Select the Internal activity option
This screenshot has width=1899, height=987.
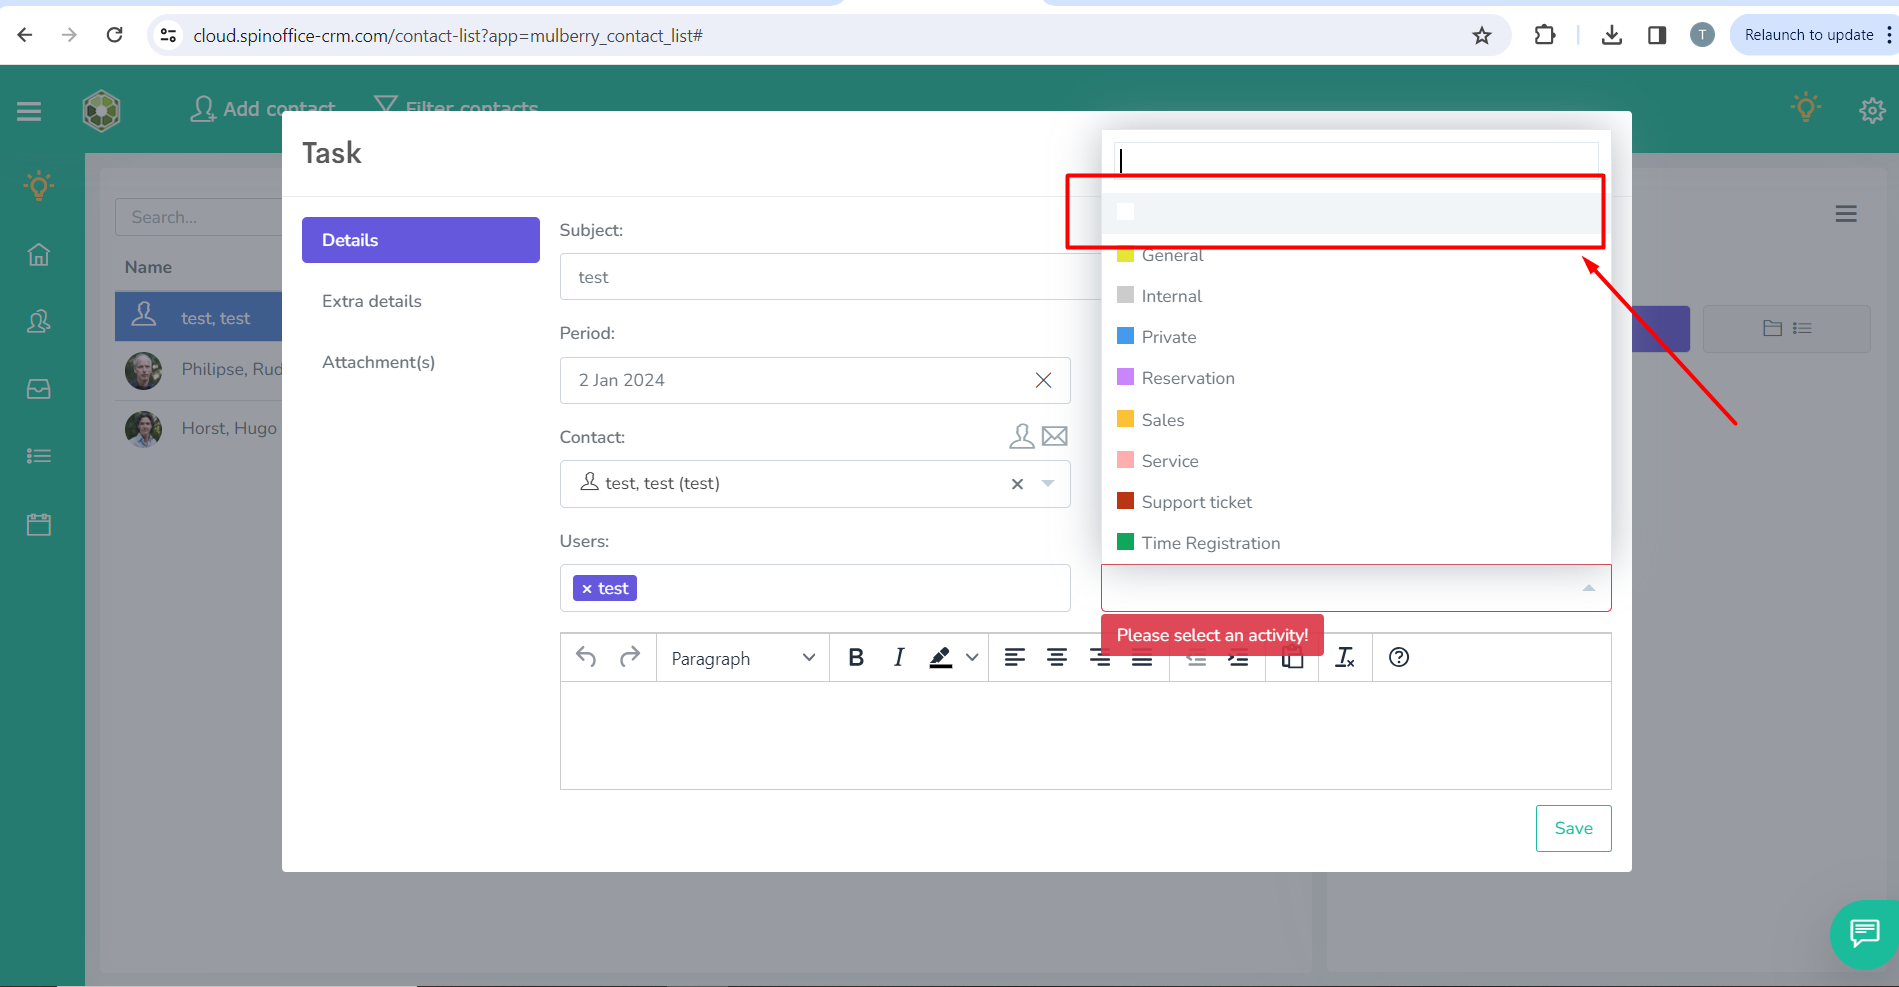(1356, 296)
